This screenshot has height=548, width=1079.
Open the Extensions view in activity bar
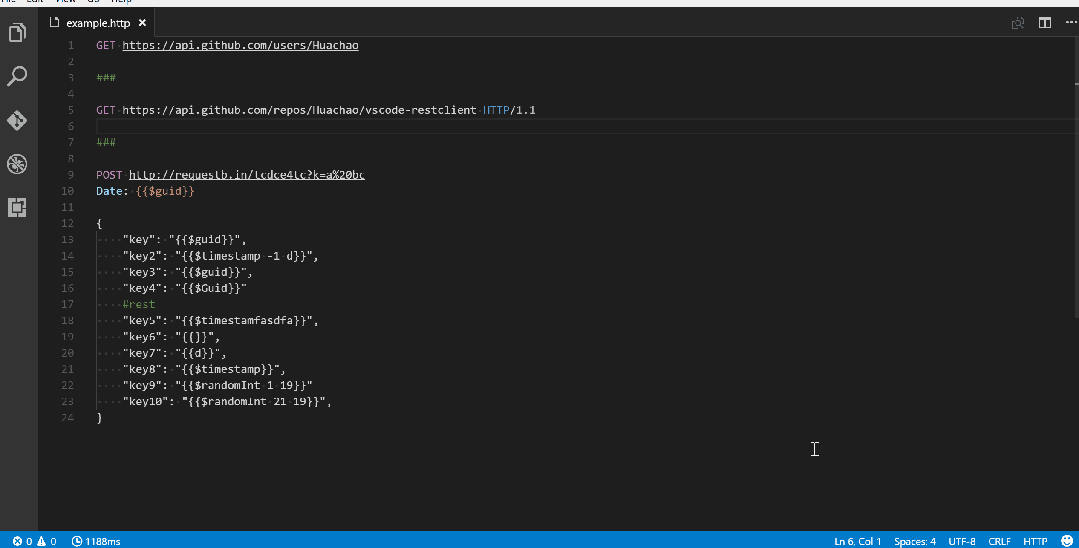(x=17, y=207)
